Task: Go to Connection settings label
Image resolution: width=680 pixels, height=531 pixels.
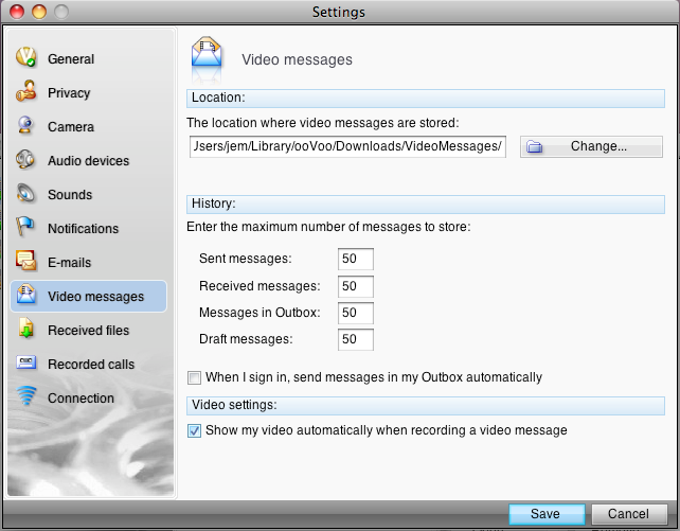Action: [81, 398]
